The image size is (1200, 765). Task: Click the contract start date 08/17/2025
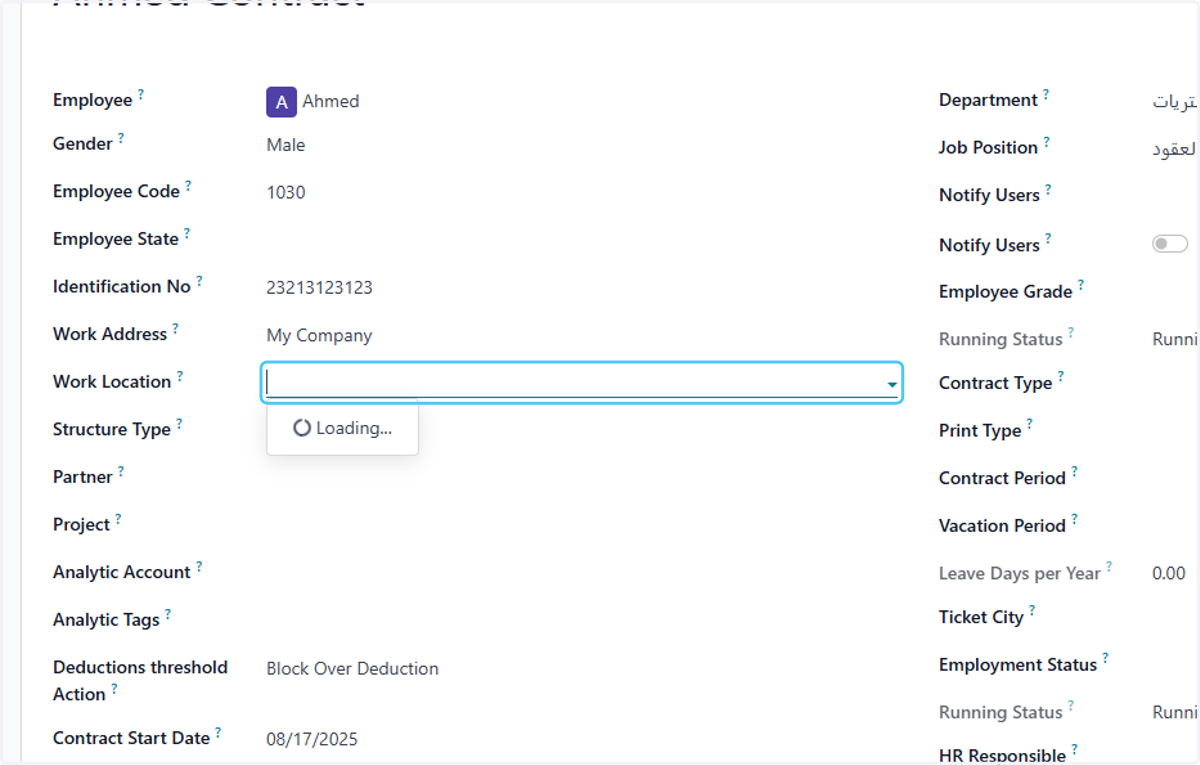312,740
